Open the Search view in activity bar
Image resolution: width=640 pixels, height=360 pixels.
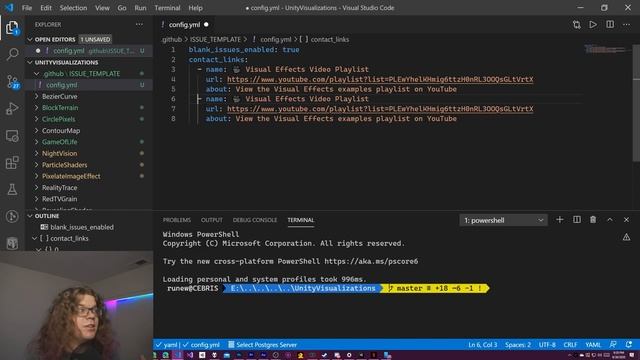[x=12, y=54]
